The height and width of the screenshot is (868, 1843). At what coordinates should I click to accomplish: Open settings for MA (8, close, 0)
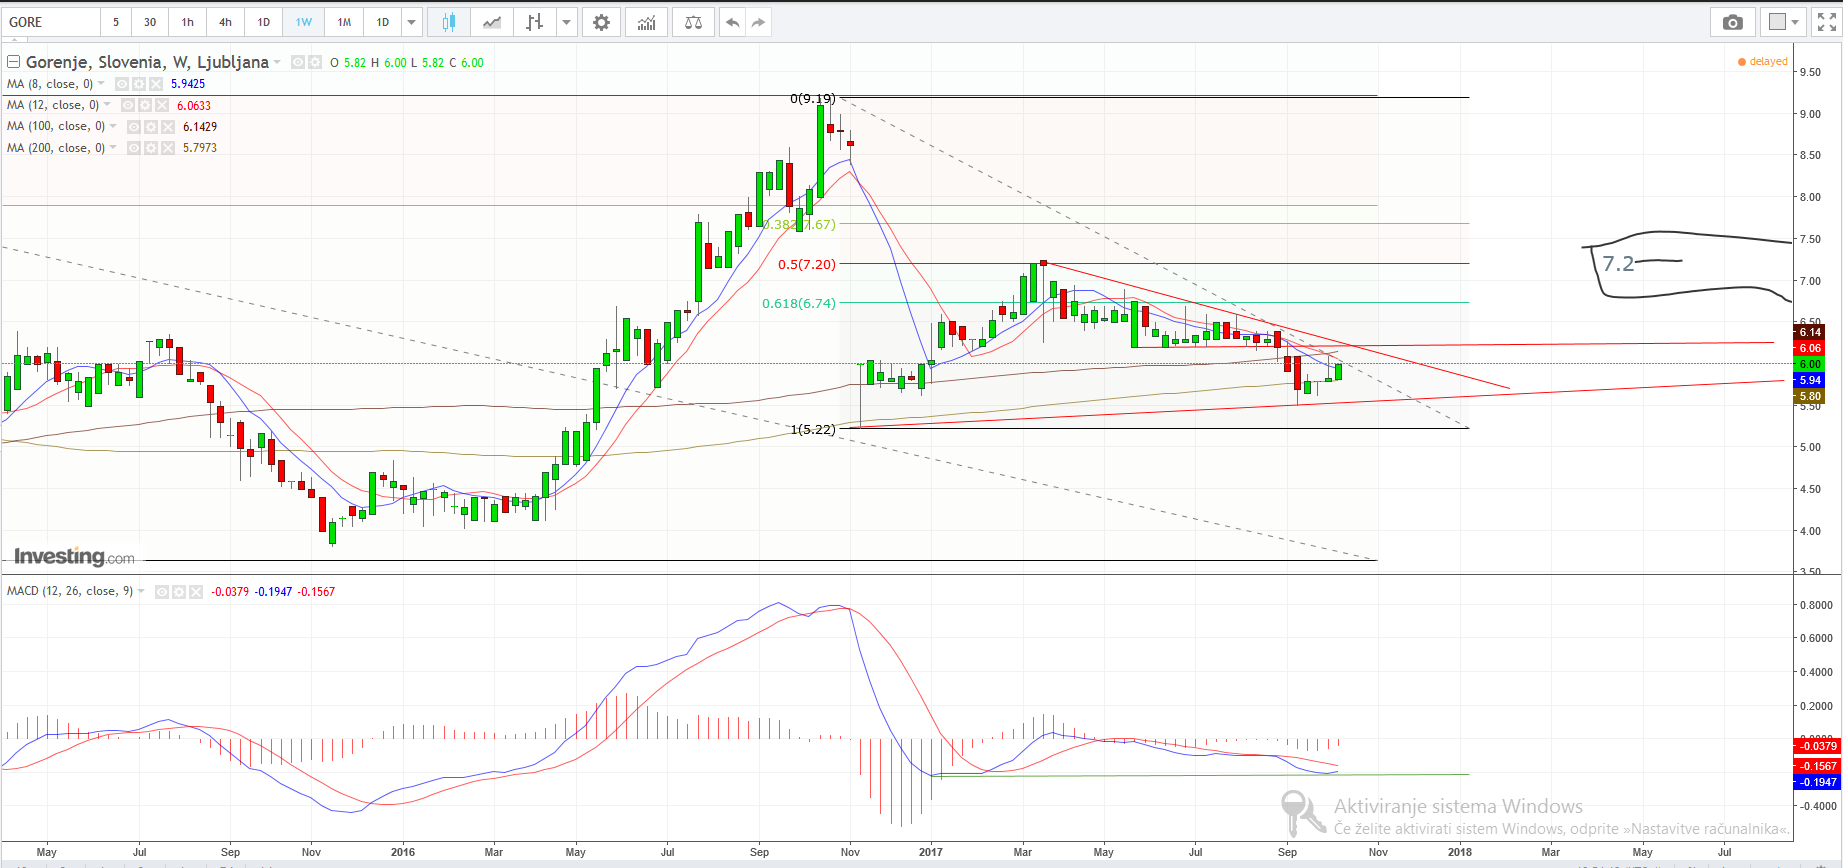[139, 84]
